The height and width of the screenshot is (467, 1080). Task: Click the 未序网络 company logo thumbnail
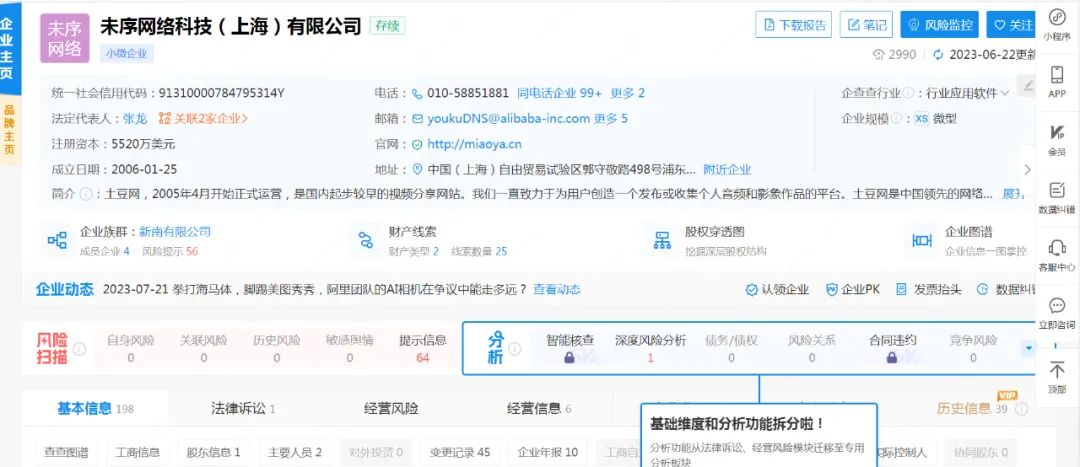pos(65,38)
